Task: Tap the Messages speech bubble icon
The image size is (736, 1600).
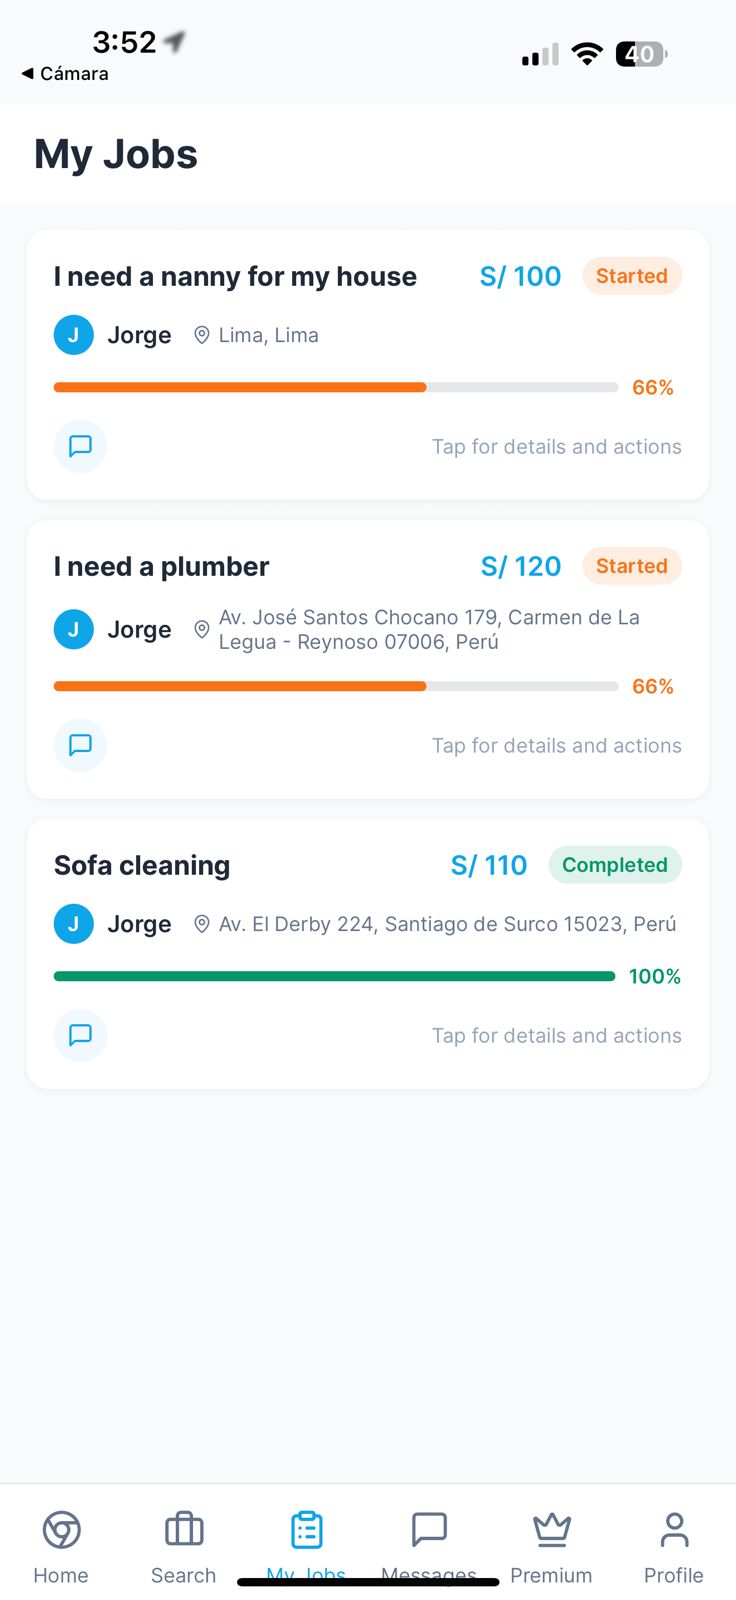Action: pos(429,1530)
